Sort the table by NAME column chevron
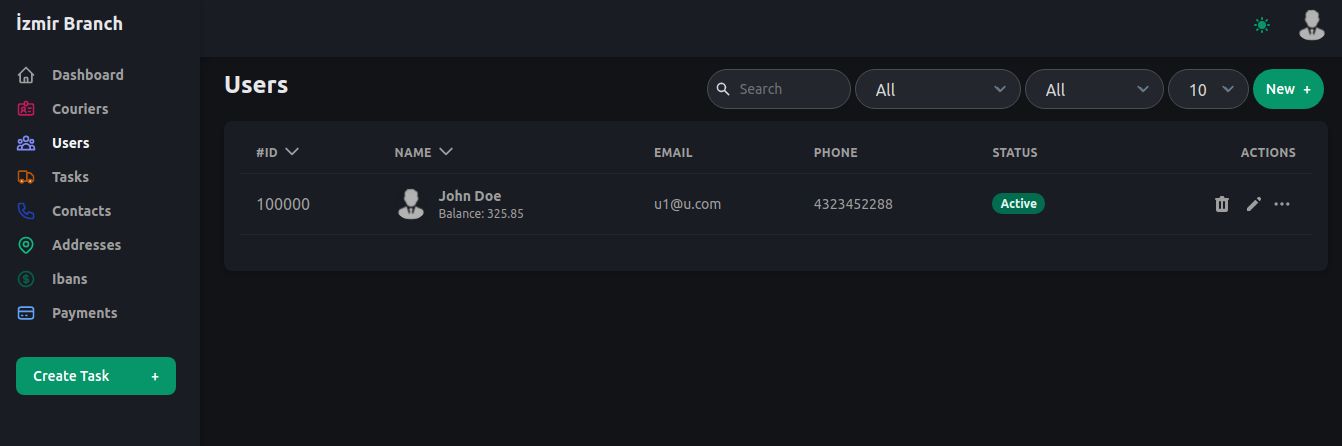 [446, 152]
